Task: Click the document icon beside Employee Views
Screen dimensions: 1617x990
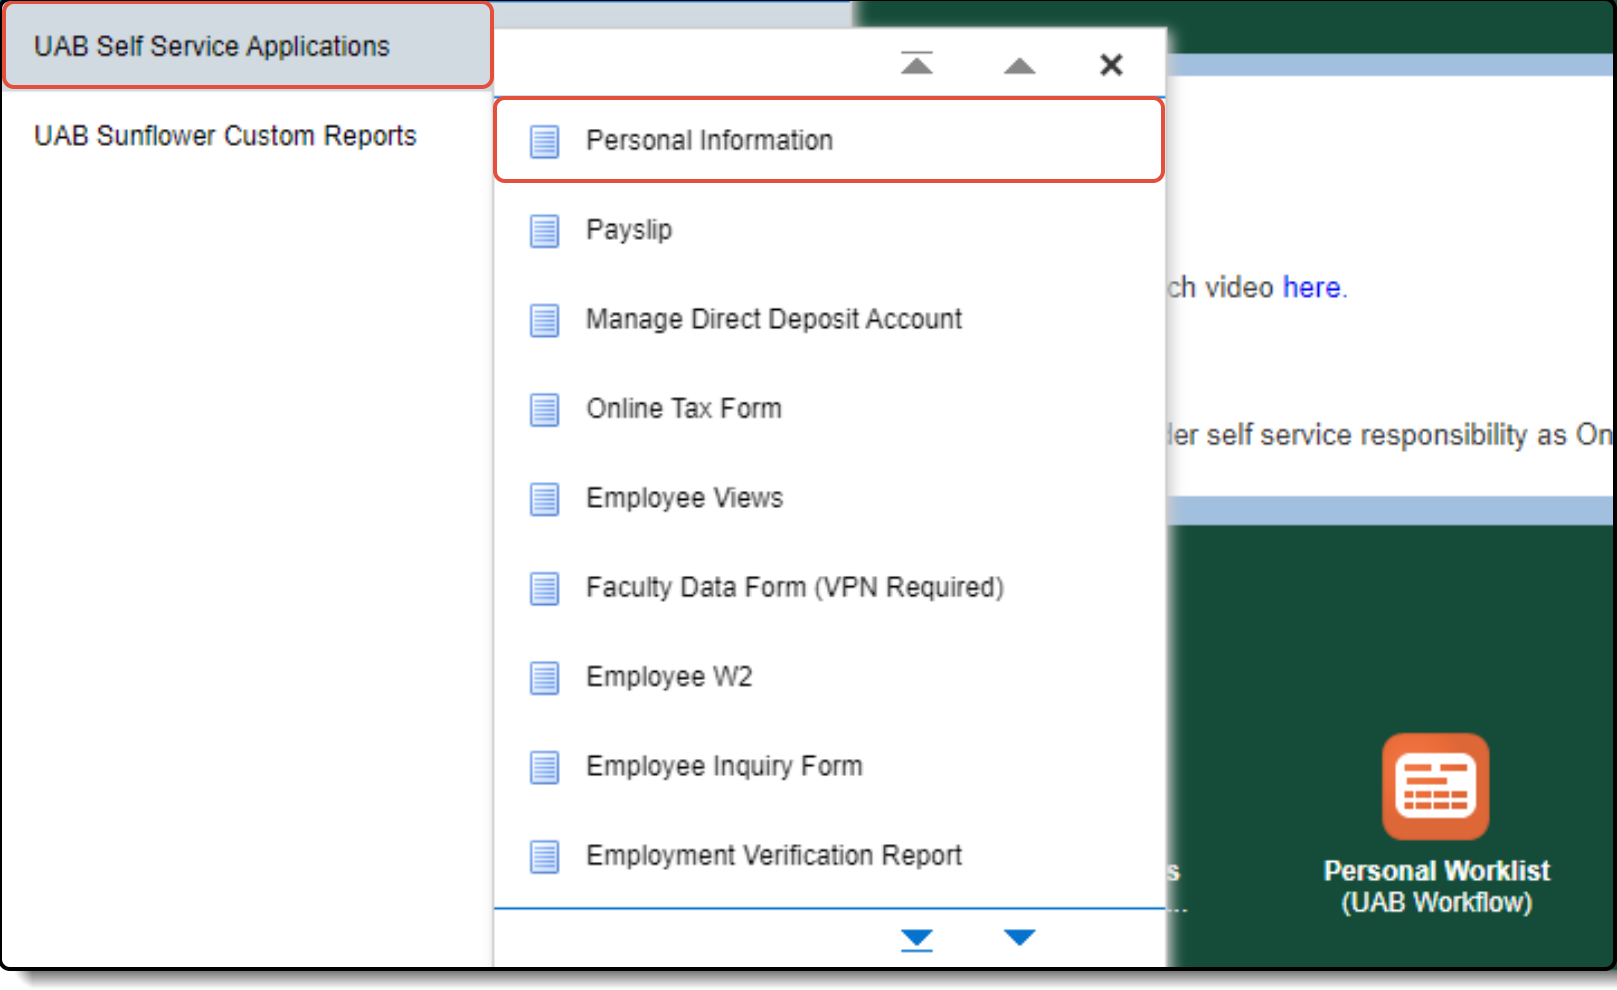Action: (544, 499)
